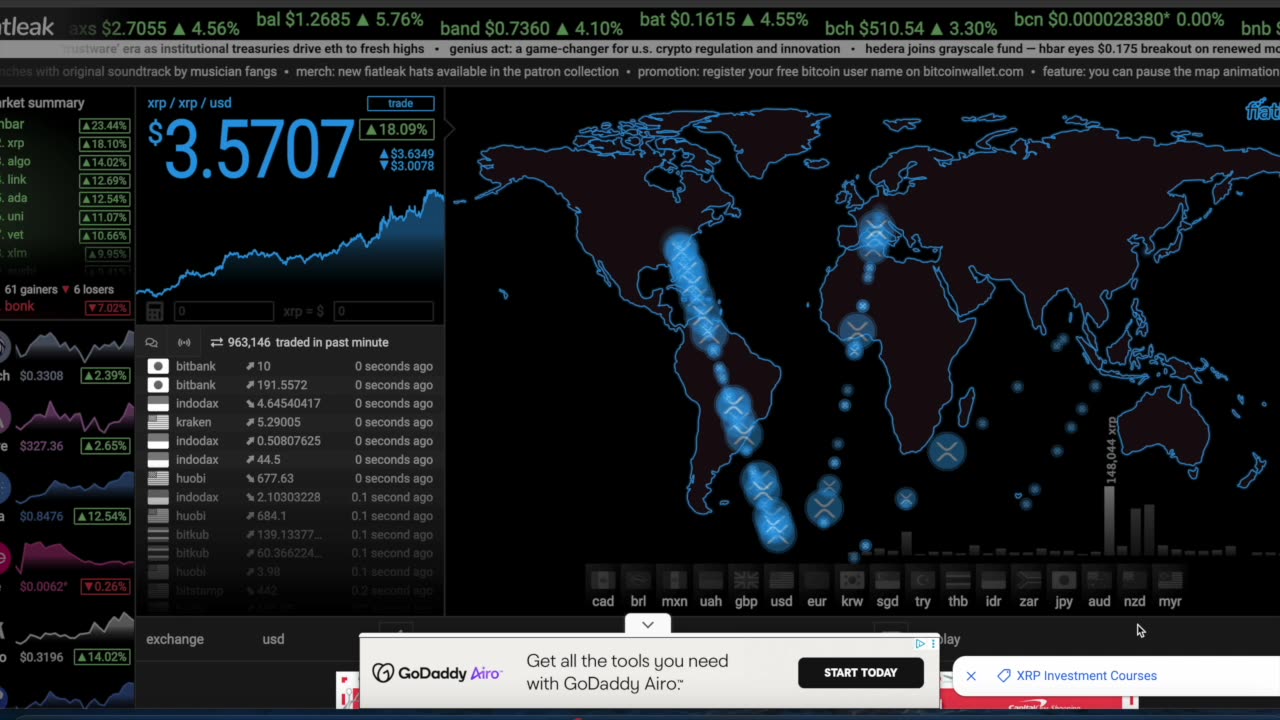
Task: Open the genius act news headline
Action: point(644,49)
